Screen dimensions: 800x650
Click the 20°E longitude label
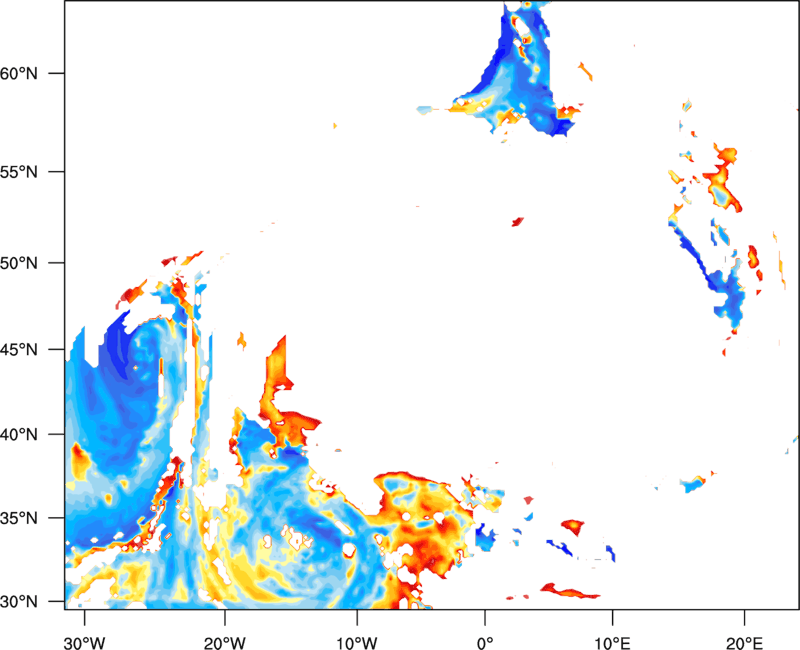(x=744, y=643)
